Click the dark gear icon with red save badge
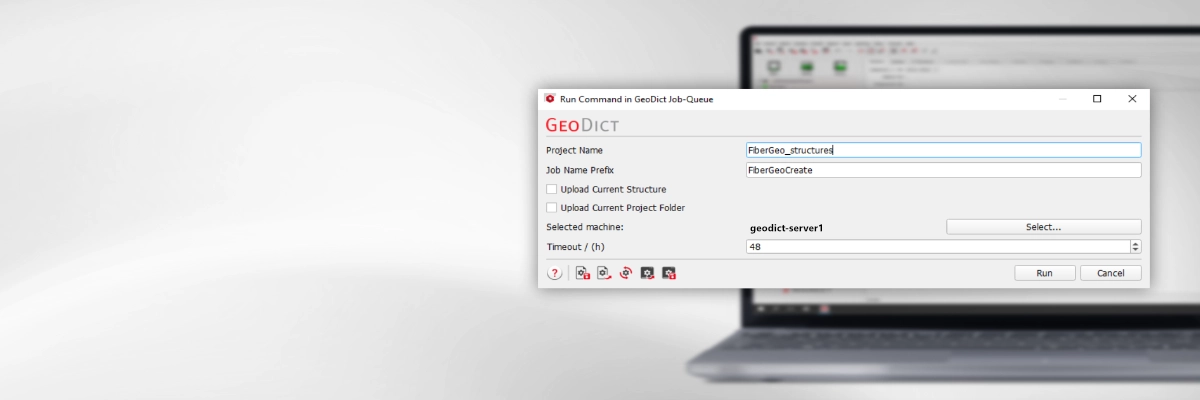The height and width of the screenshot is (400, 1200). [x=670, y=273]
